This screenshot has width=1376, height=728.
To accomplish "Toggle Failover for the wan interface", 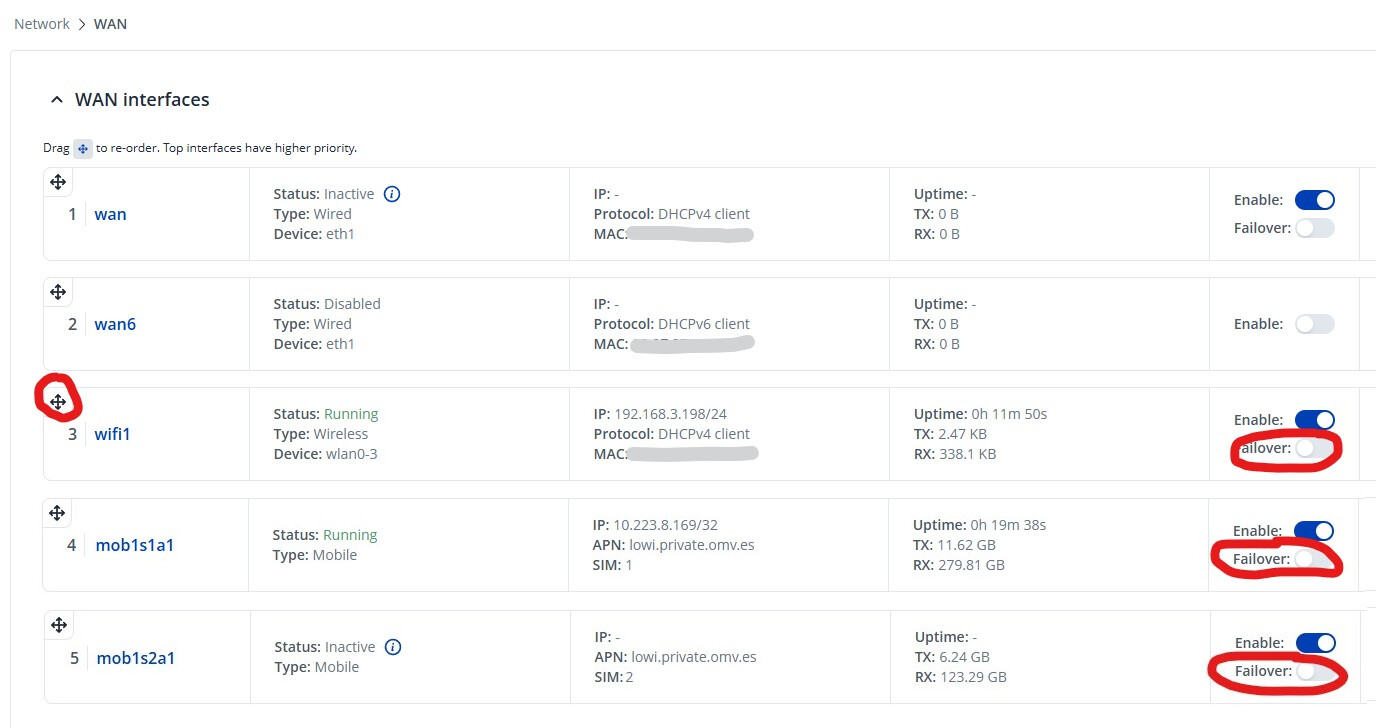I will click(1314, 228).
